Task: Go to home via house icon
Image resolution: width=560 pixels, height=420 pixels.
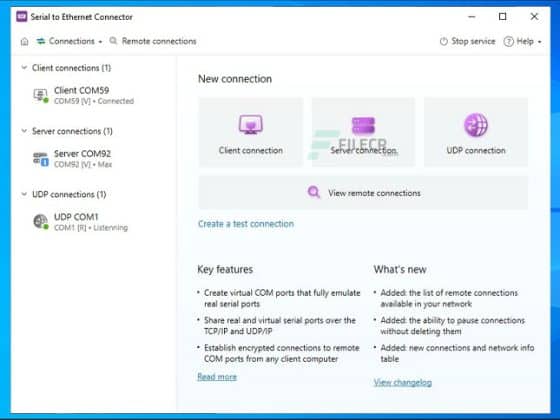Action: pyautogui.click(x=24, y=41)
